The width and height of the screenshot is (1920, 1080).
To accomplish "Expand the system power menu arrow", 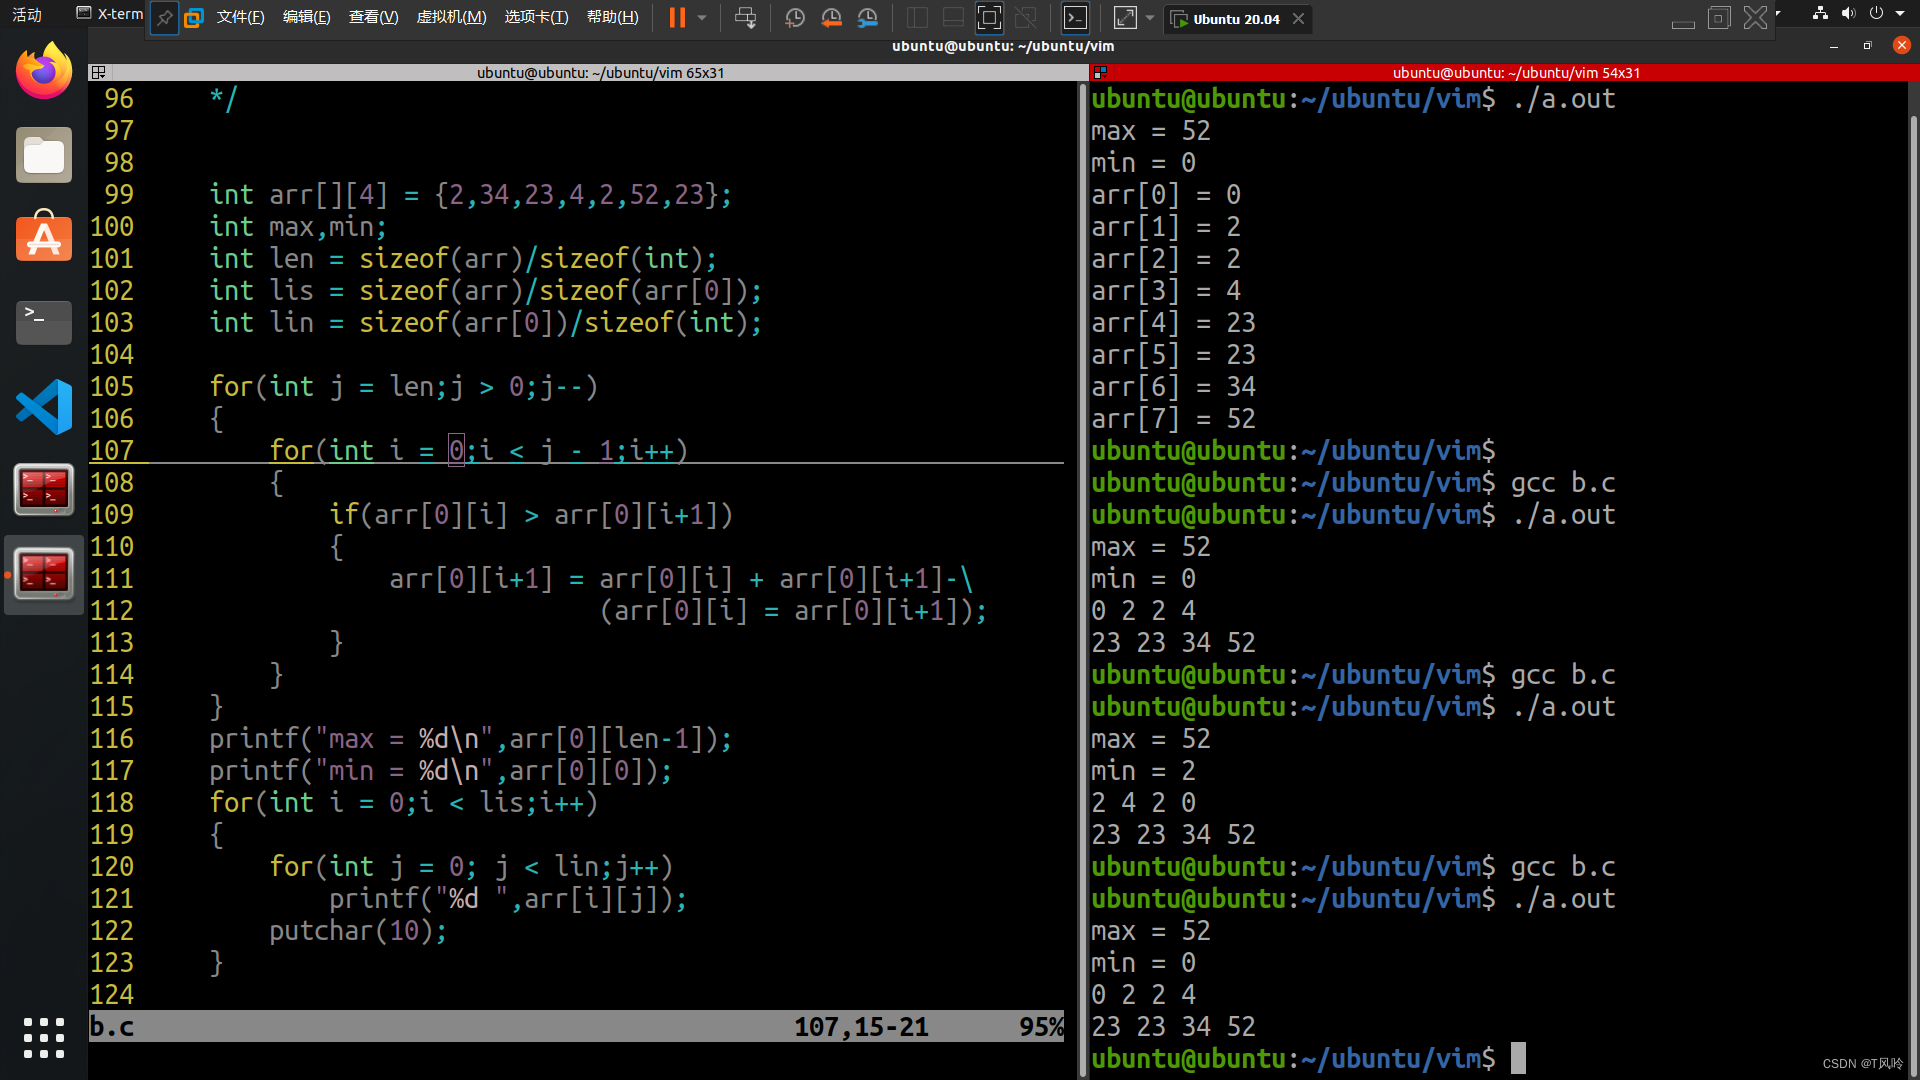I will pyautogui.click(x=1900, y=13).
